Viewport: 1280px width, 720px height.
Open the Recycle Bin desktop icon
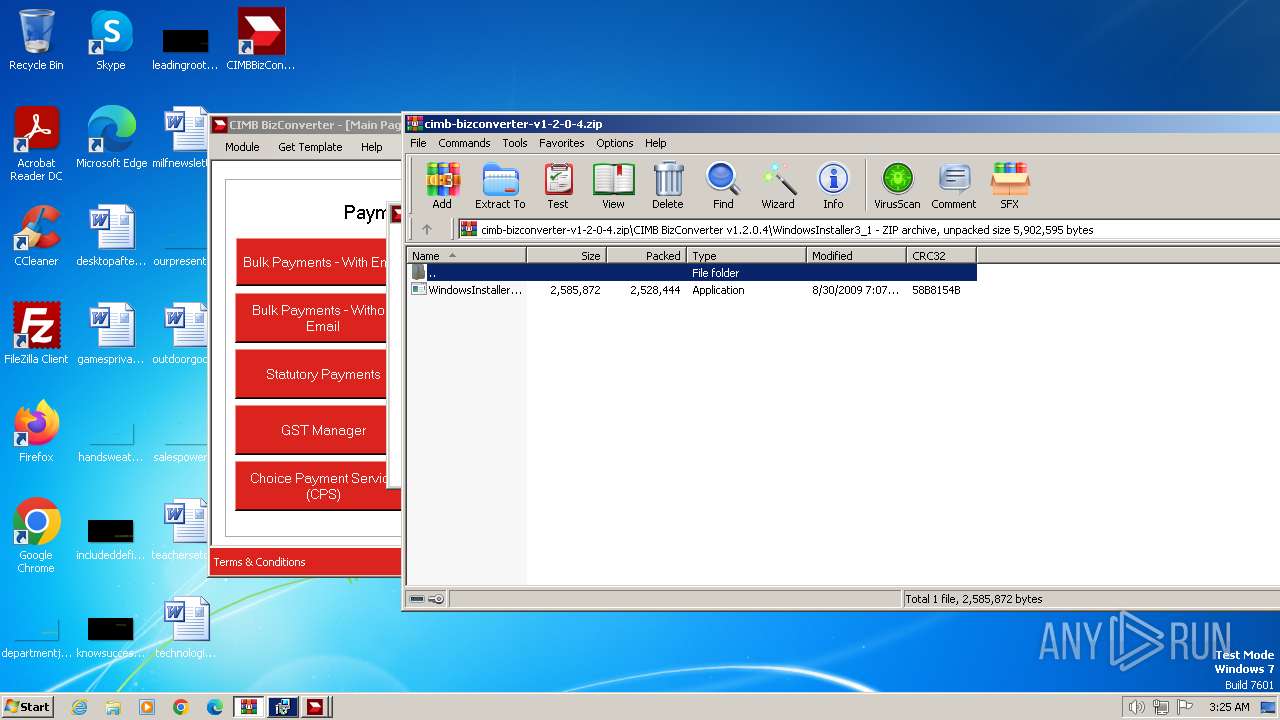36,40
